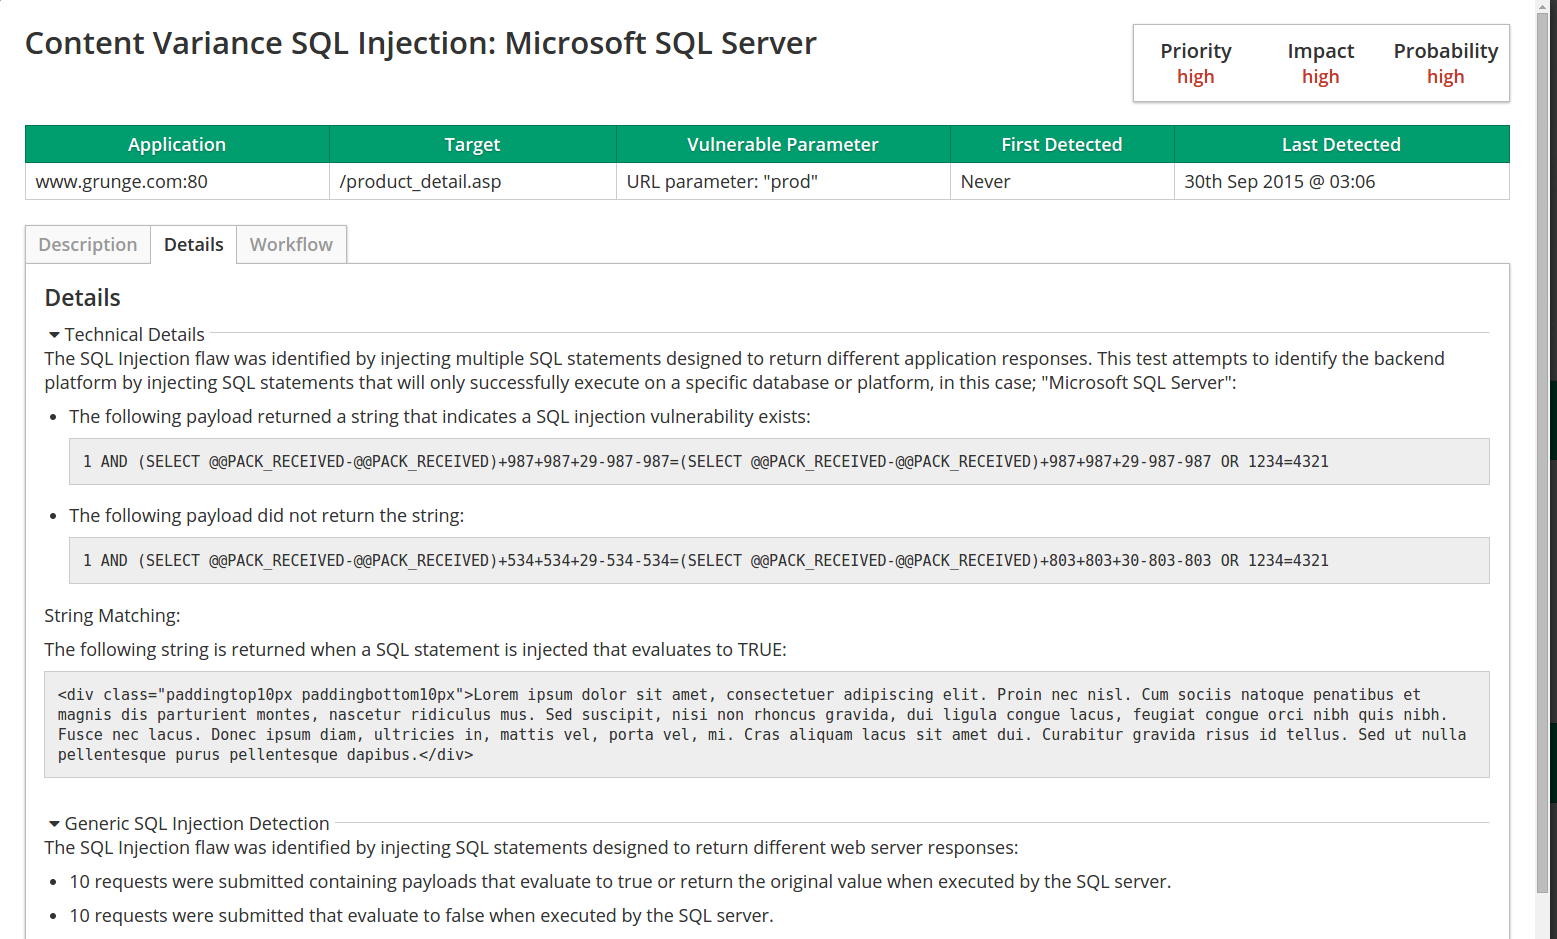Click the Vulnerable Parameter column header
This screenshot has width=1557, height=939.
pos(782,144)
